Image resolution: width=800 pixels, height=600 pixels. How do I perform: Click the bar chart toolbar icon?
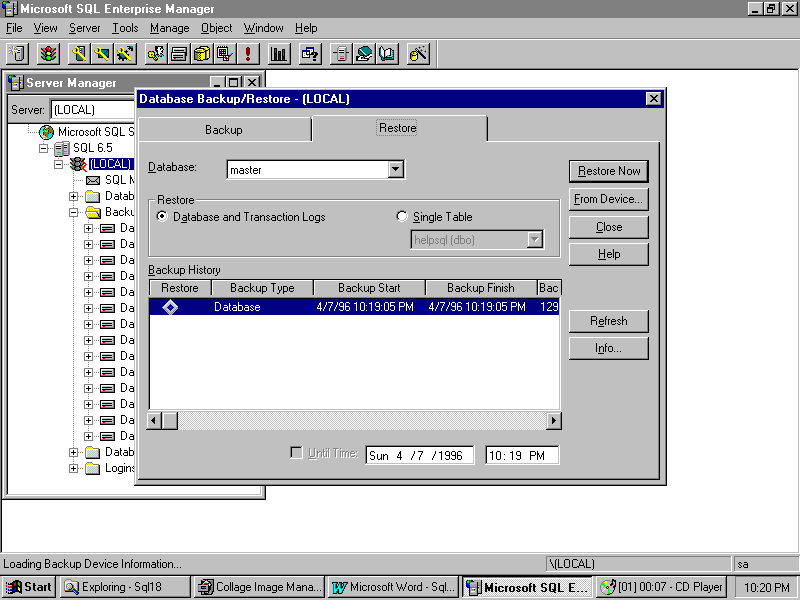click(x=279, y=54)
